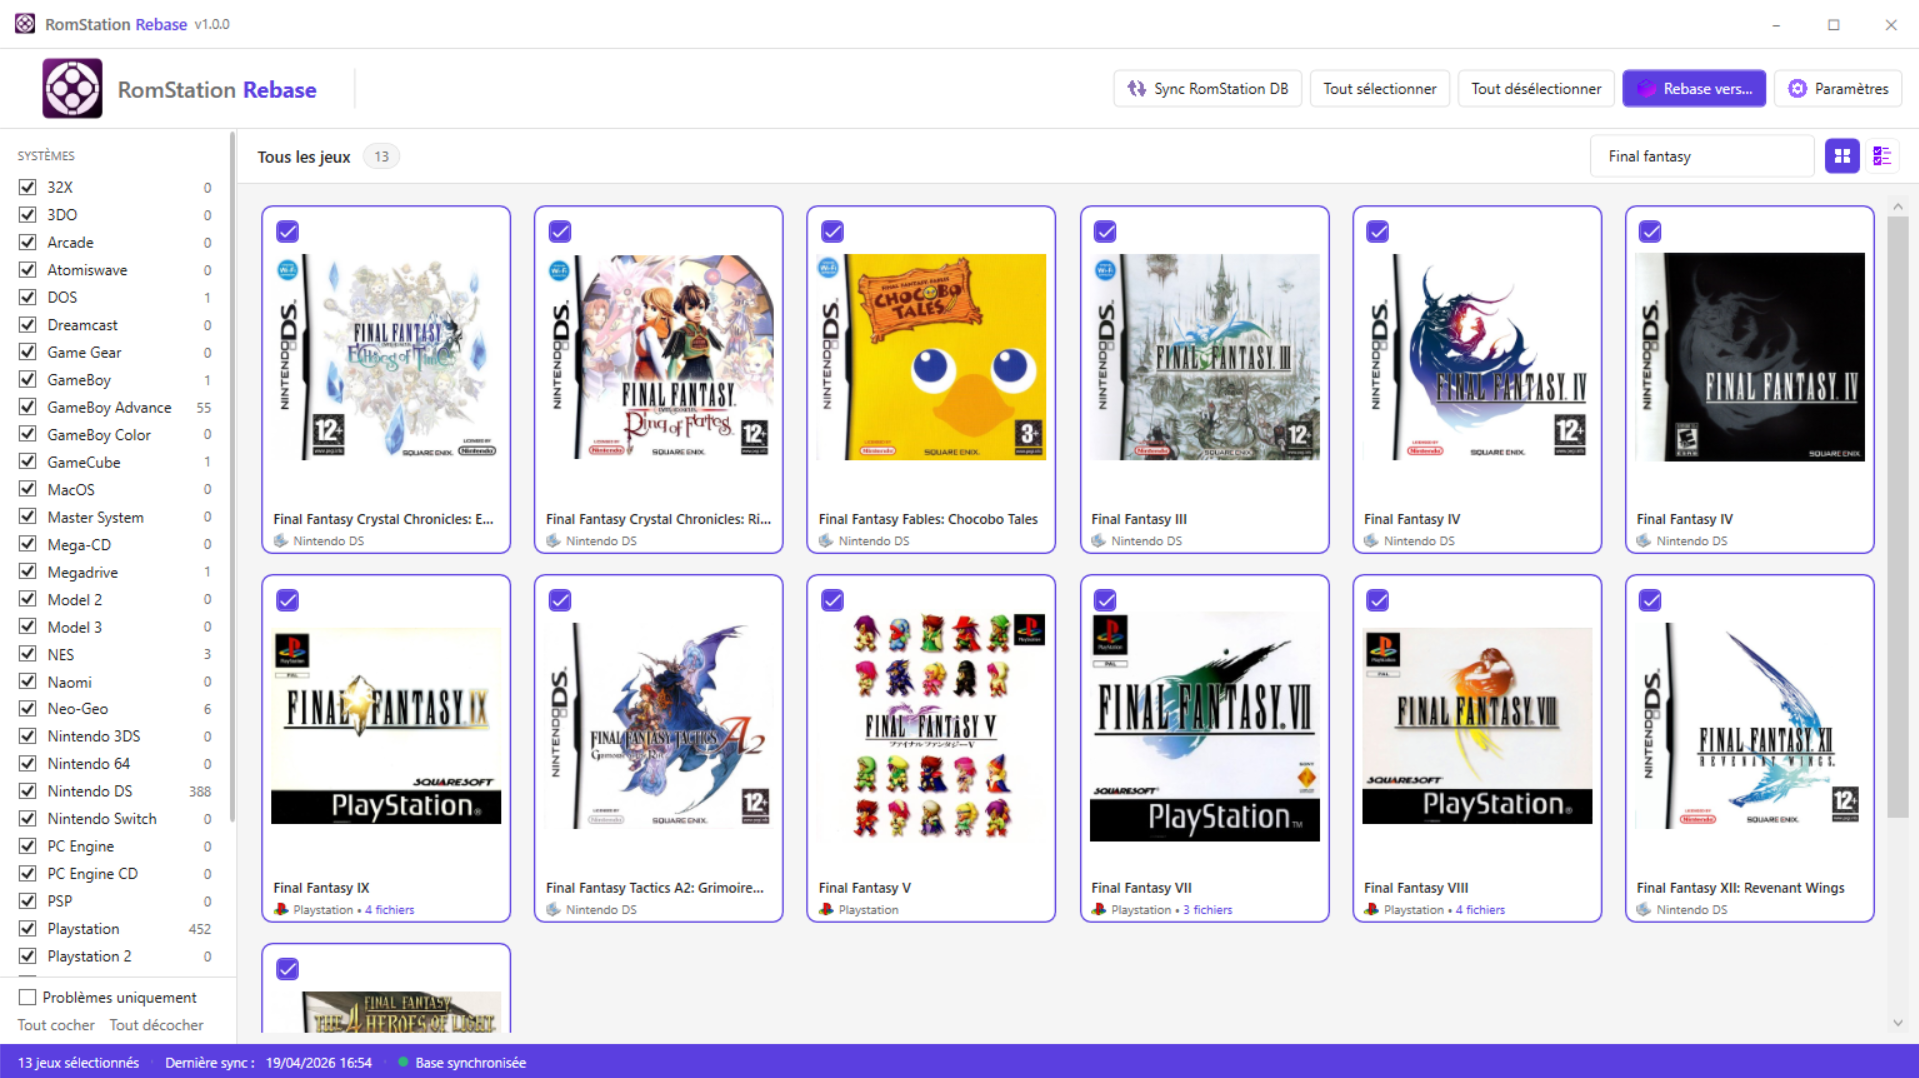Click Tout cocher link in sidebar

[56, 1025]
